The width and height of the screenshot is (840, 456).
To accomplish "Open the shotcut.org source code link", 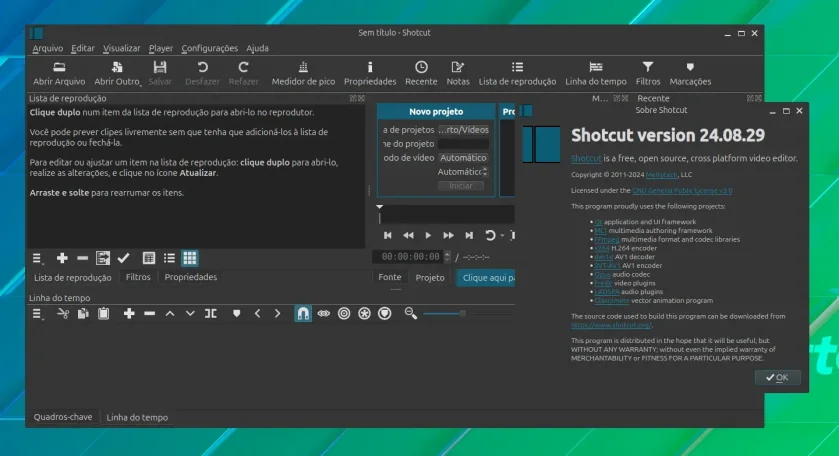I will pos(611,325).
